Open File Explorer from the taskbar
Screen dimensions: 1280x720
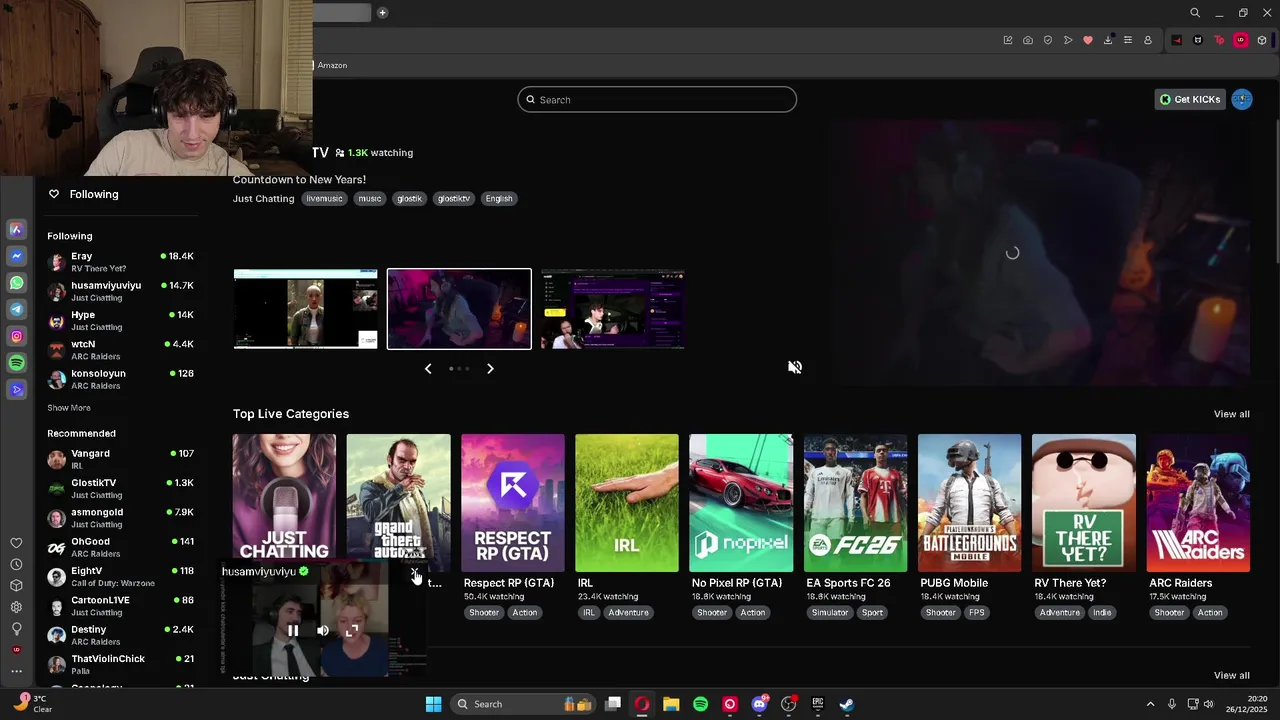pos(671,704)
